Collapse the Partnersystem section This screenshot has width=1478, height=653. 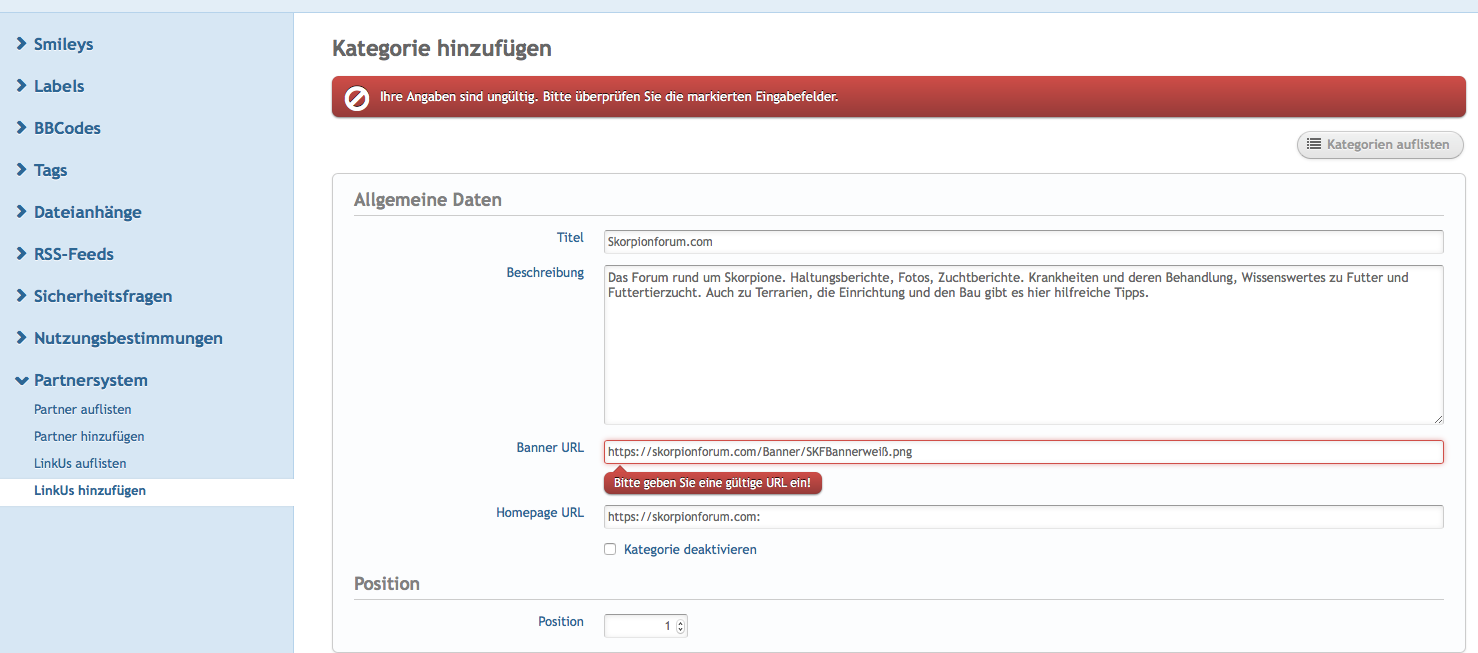pos(90,380)
